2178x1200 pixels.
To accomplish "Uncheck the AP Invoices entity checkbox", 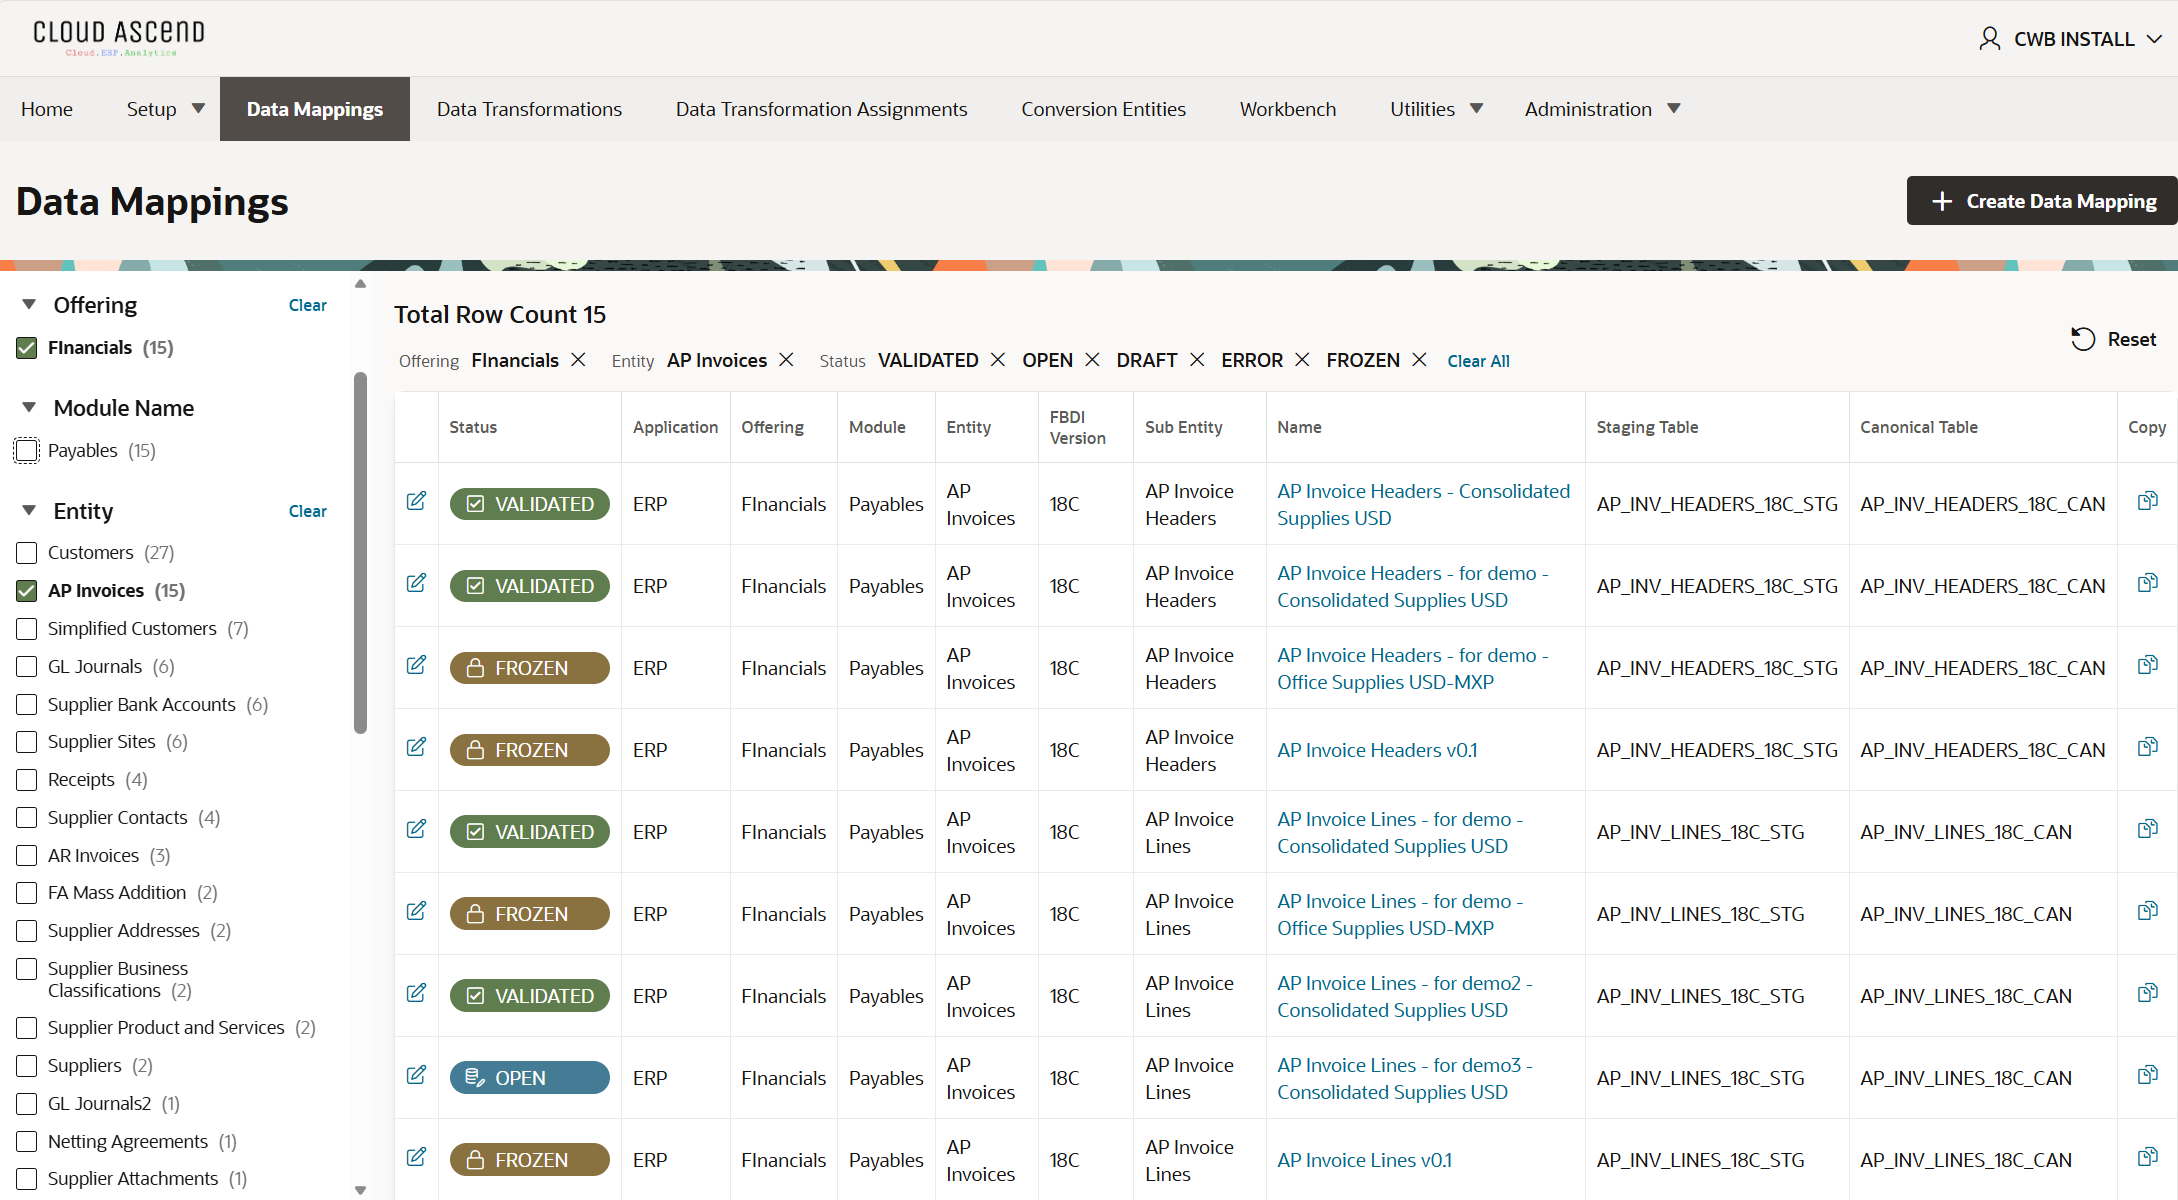I will point(27,591).
